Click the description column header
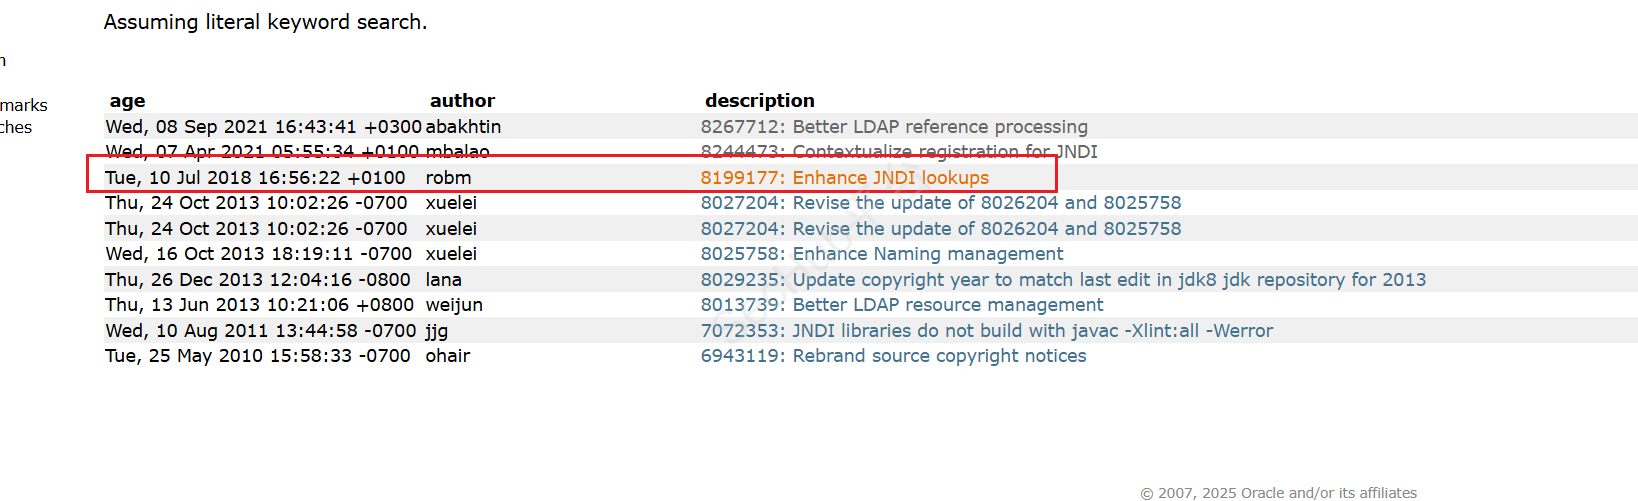1638x501 pixels. (x=759, y=101)
